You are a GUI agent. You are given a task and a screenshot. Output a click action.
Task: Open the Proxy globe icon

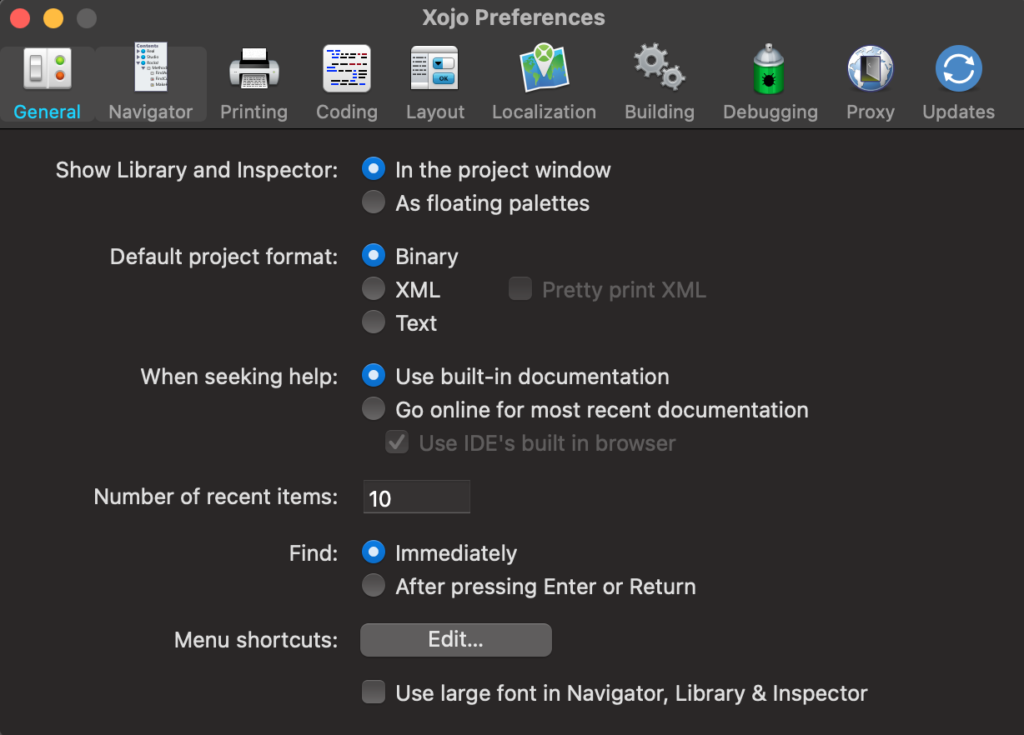click(870, 69)
